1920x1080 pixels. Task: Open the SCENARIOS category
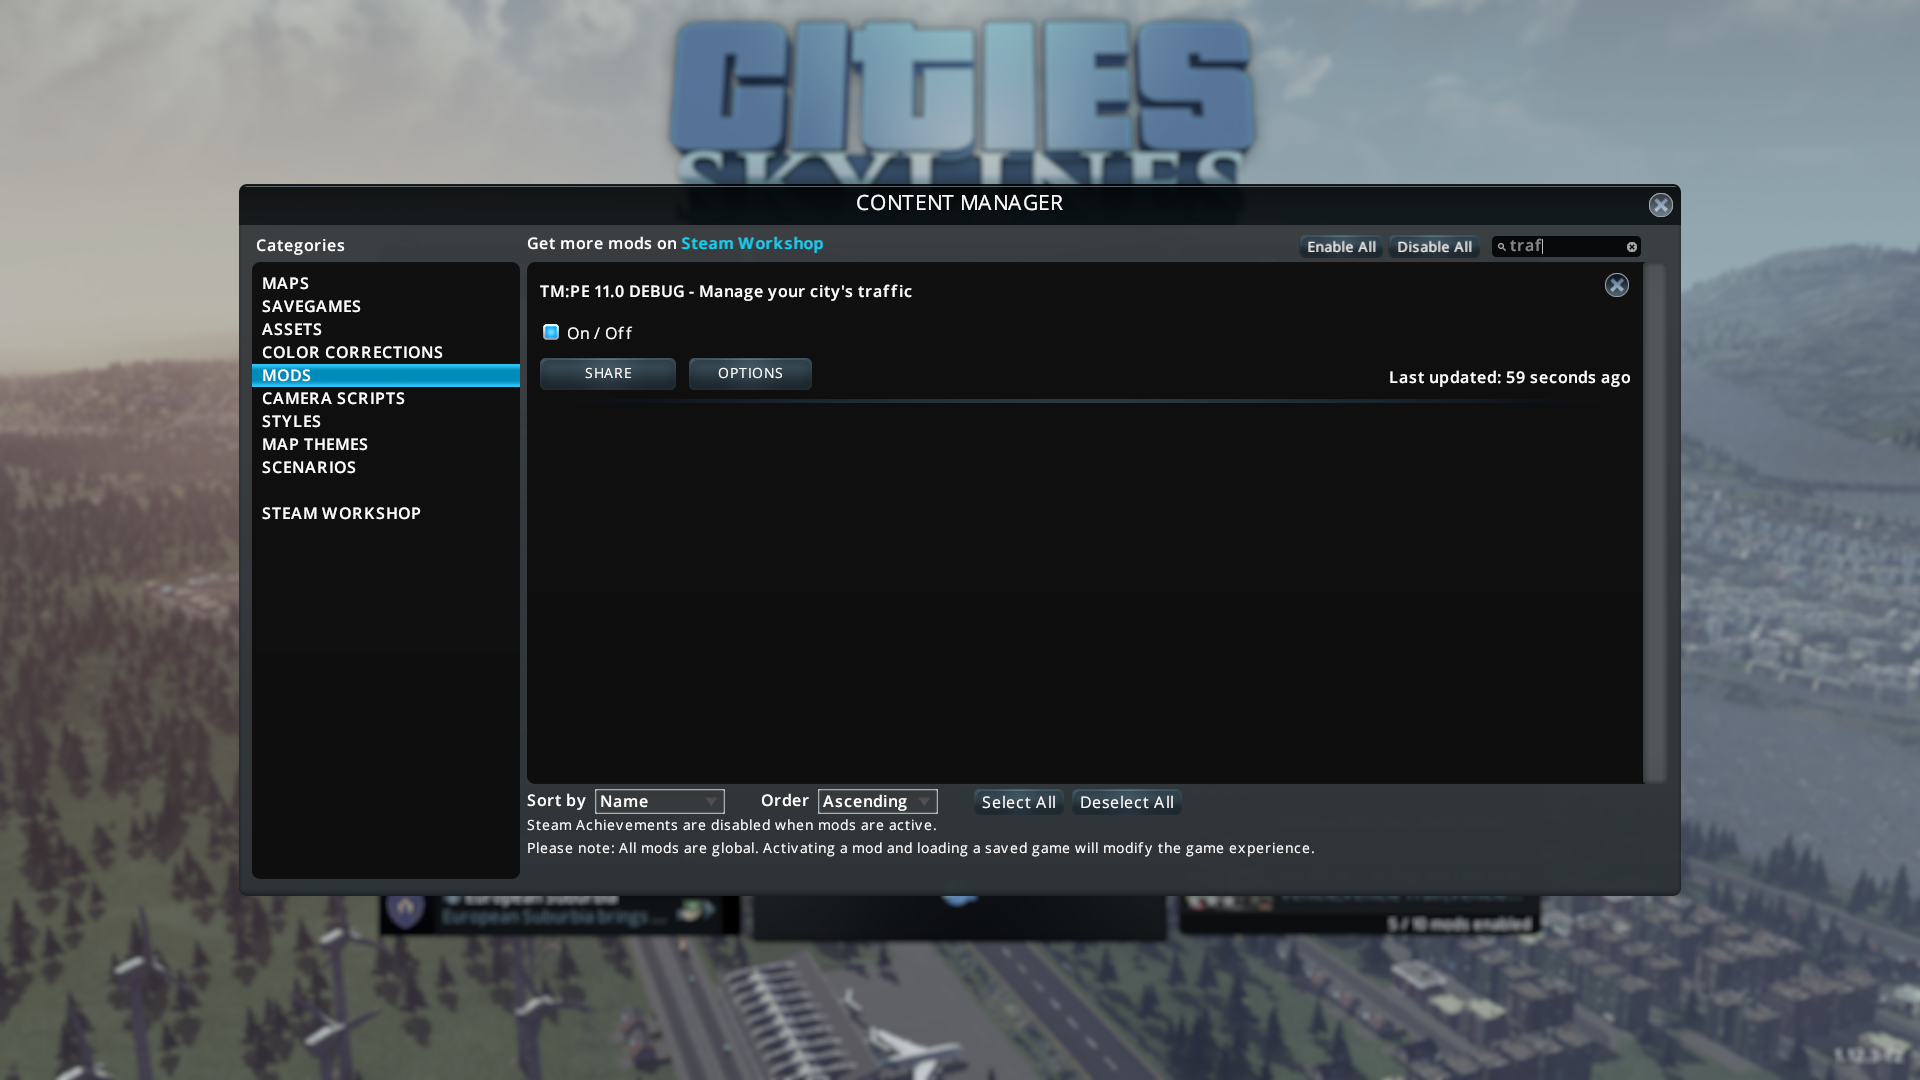pos(309,467)
